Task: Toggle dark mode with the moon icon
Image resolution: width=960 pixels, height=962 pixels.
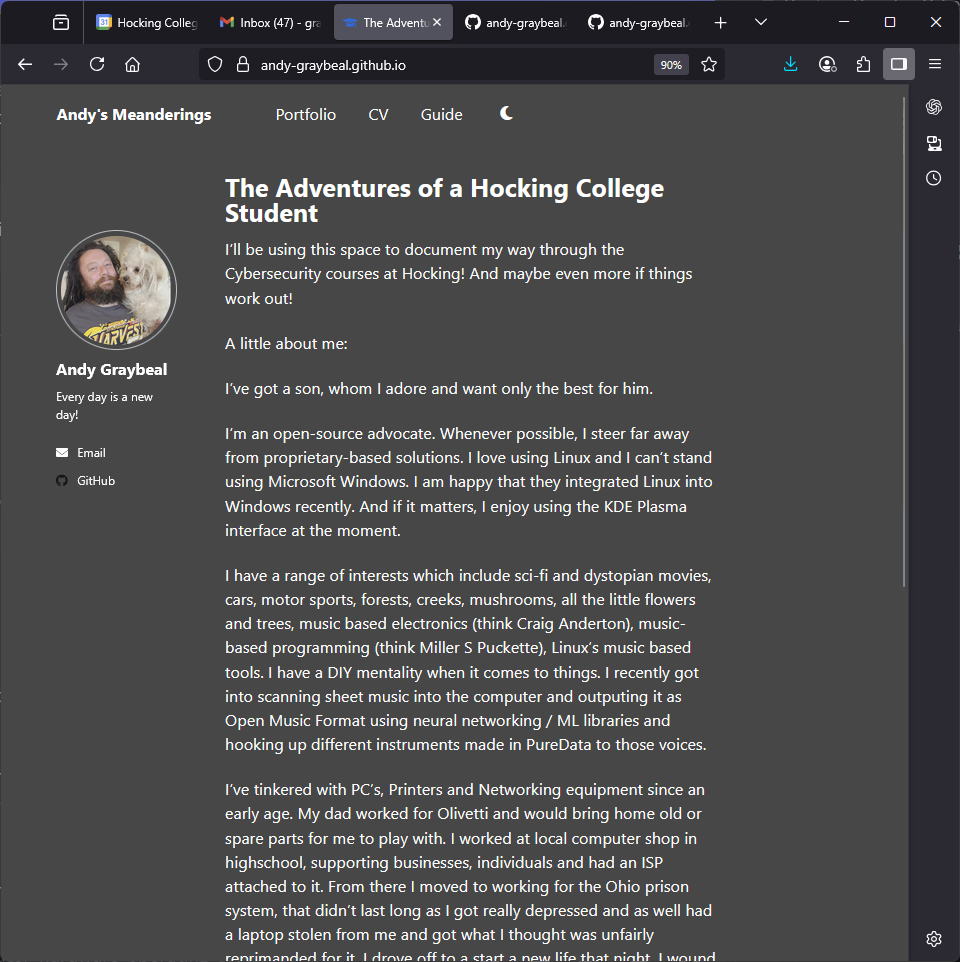Action: click(506, 114)
